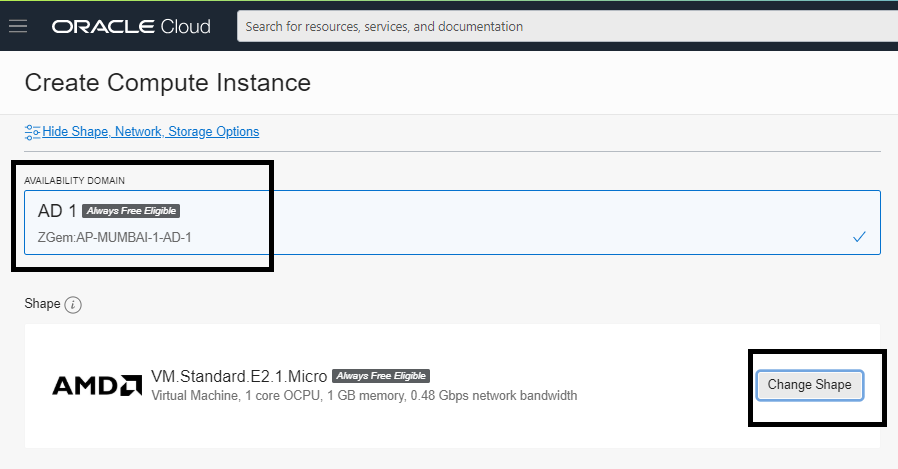The height and width of the screenshot is (469, 898).
Task: Click the Oracle Cloud logo
Action: (x=131, y=27)
